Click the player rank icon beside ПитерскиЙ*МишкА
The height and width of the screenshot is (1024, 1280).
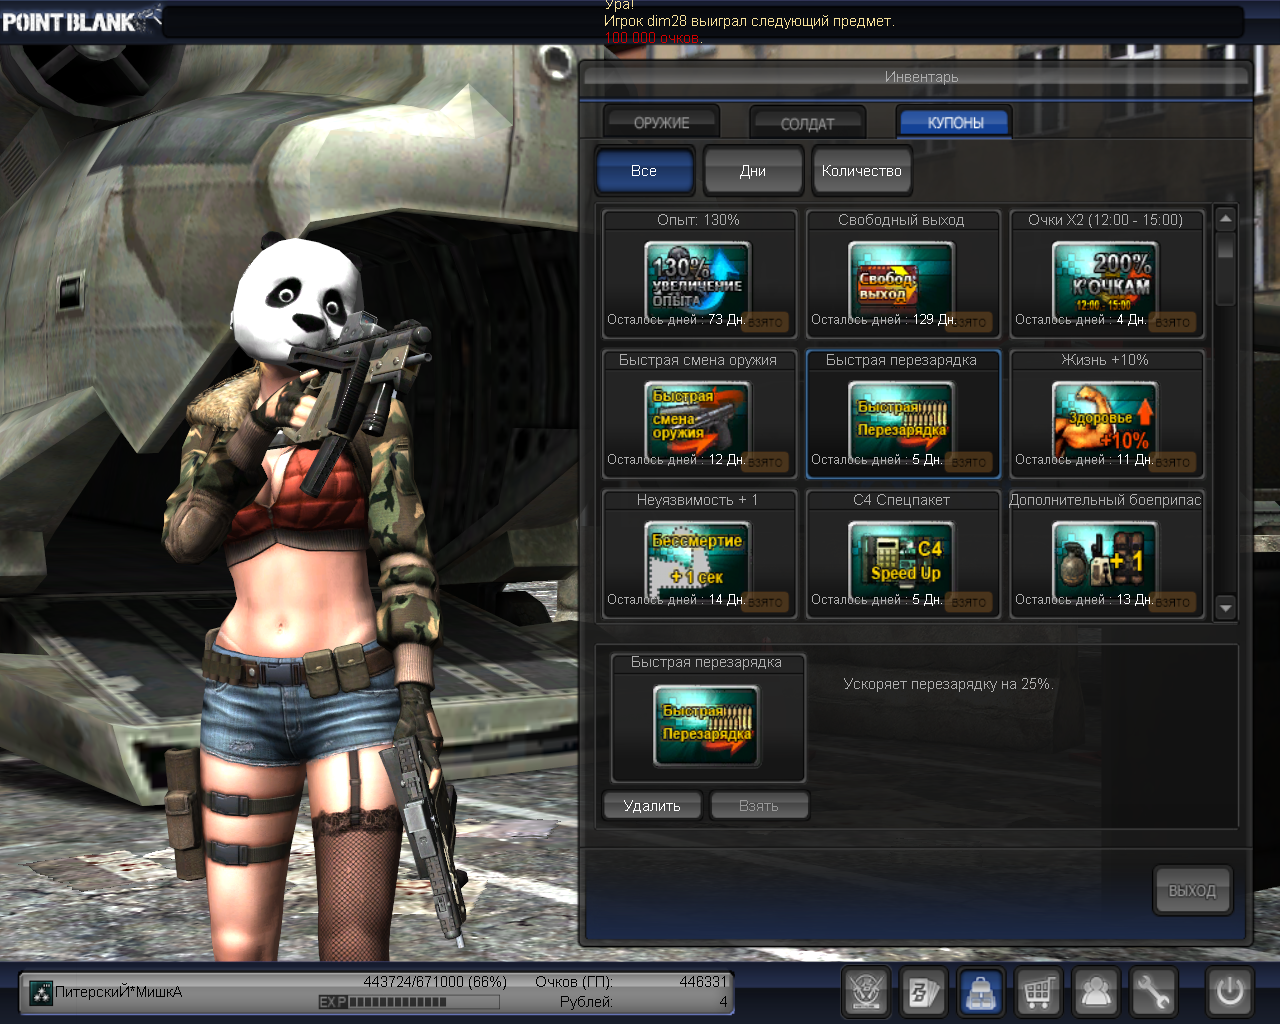41,993
